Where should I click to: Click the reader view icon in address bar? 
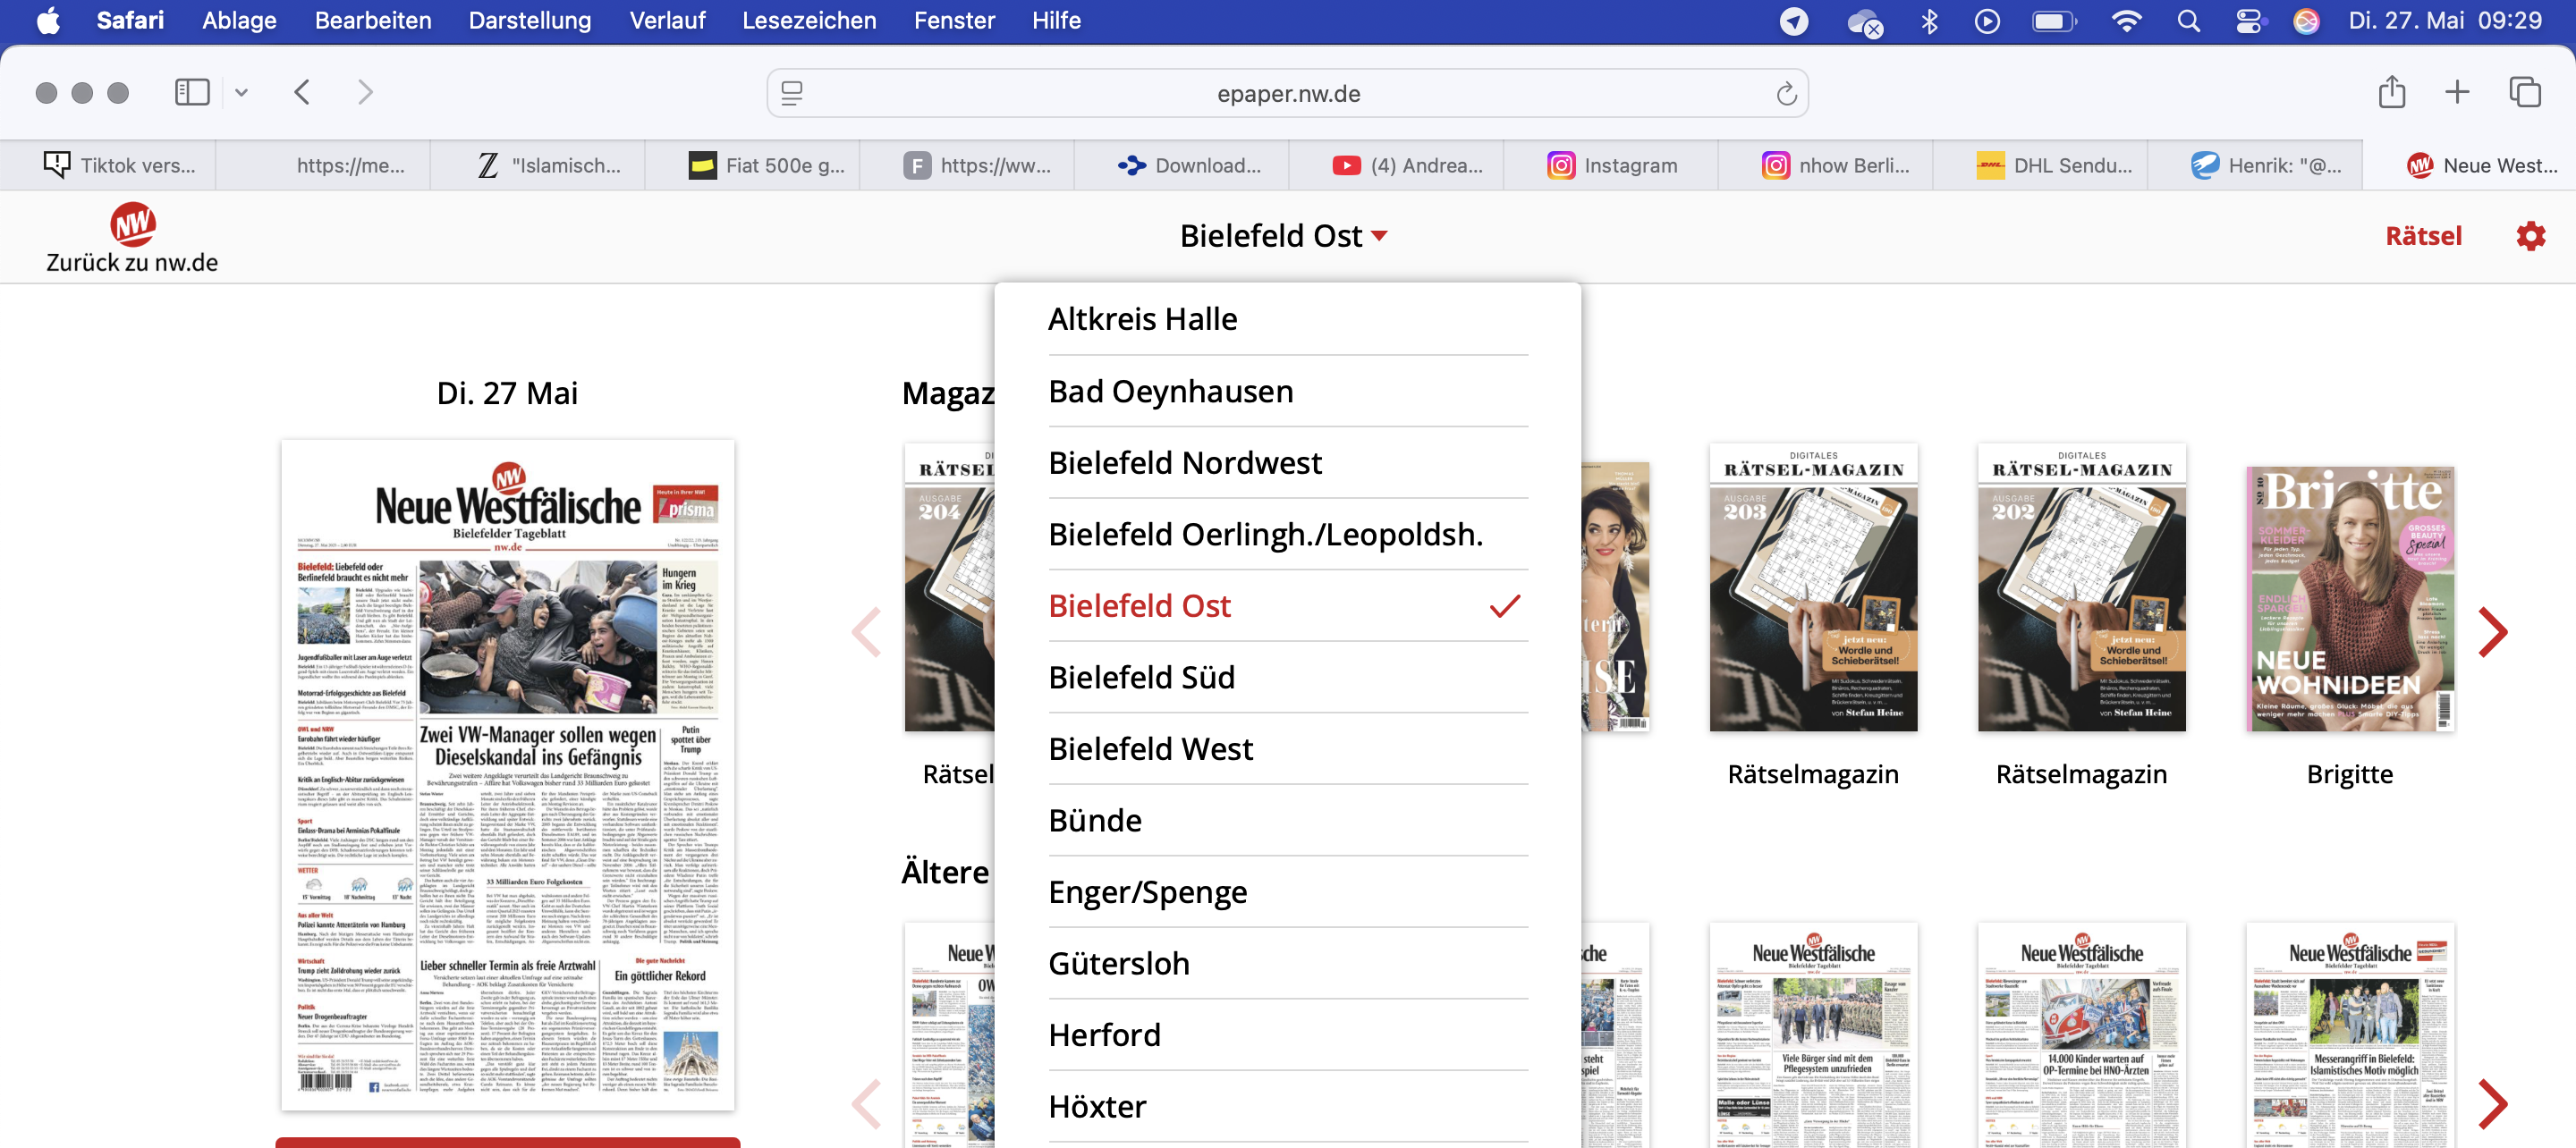point(792,94)
